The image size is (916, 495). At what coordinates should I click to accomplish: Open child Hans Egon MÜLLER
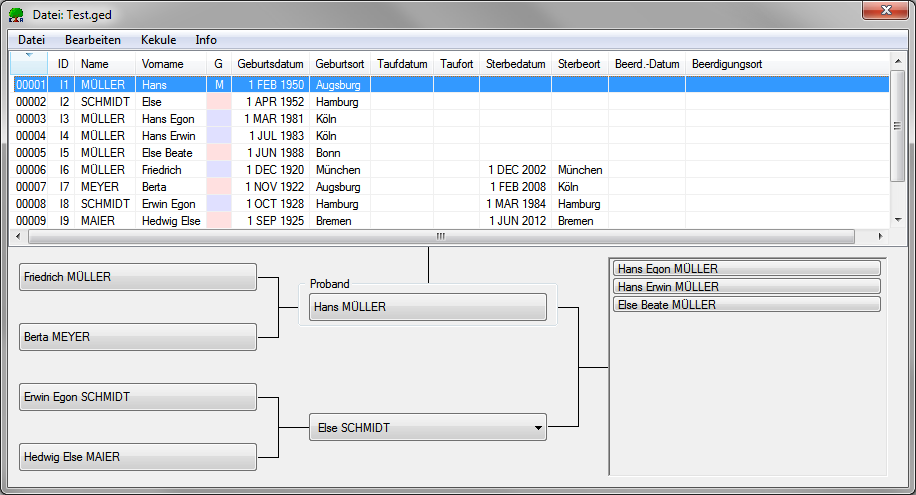pos(747,268)
